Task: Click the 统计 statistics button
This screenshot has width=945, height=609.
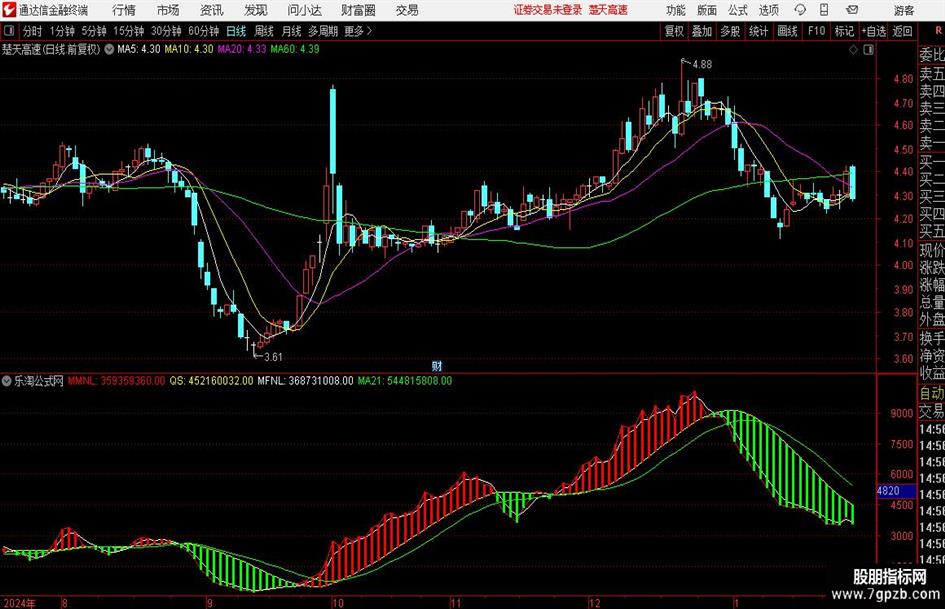Action: click(758, 31)
